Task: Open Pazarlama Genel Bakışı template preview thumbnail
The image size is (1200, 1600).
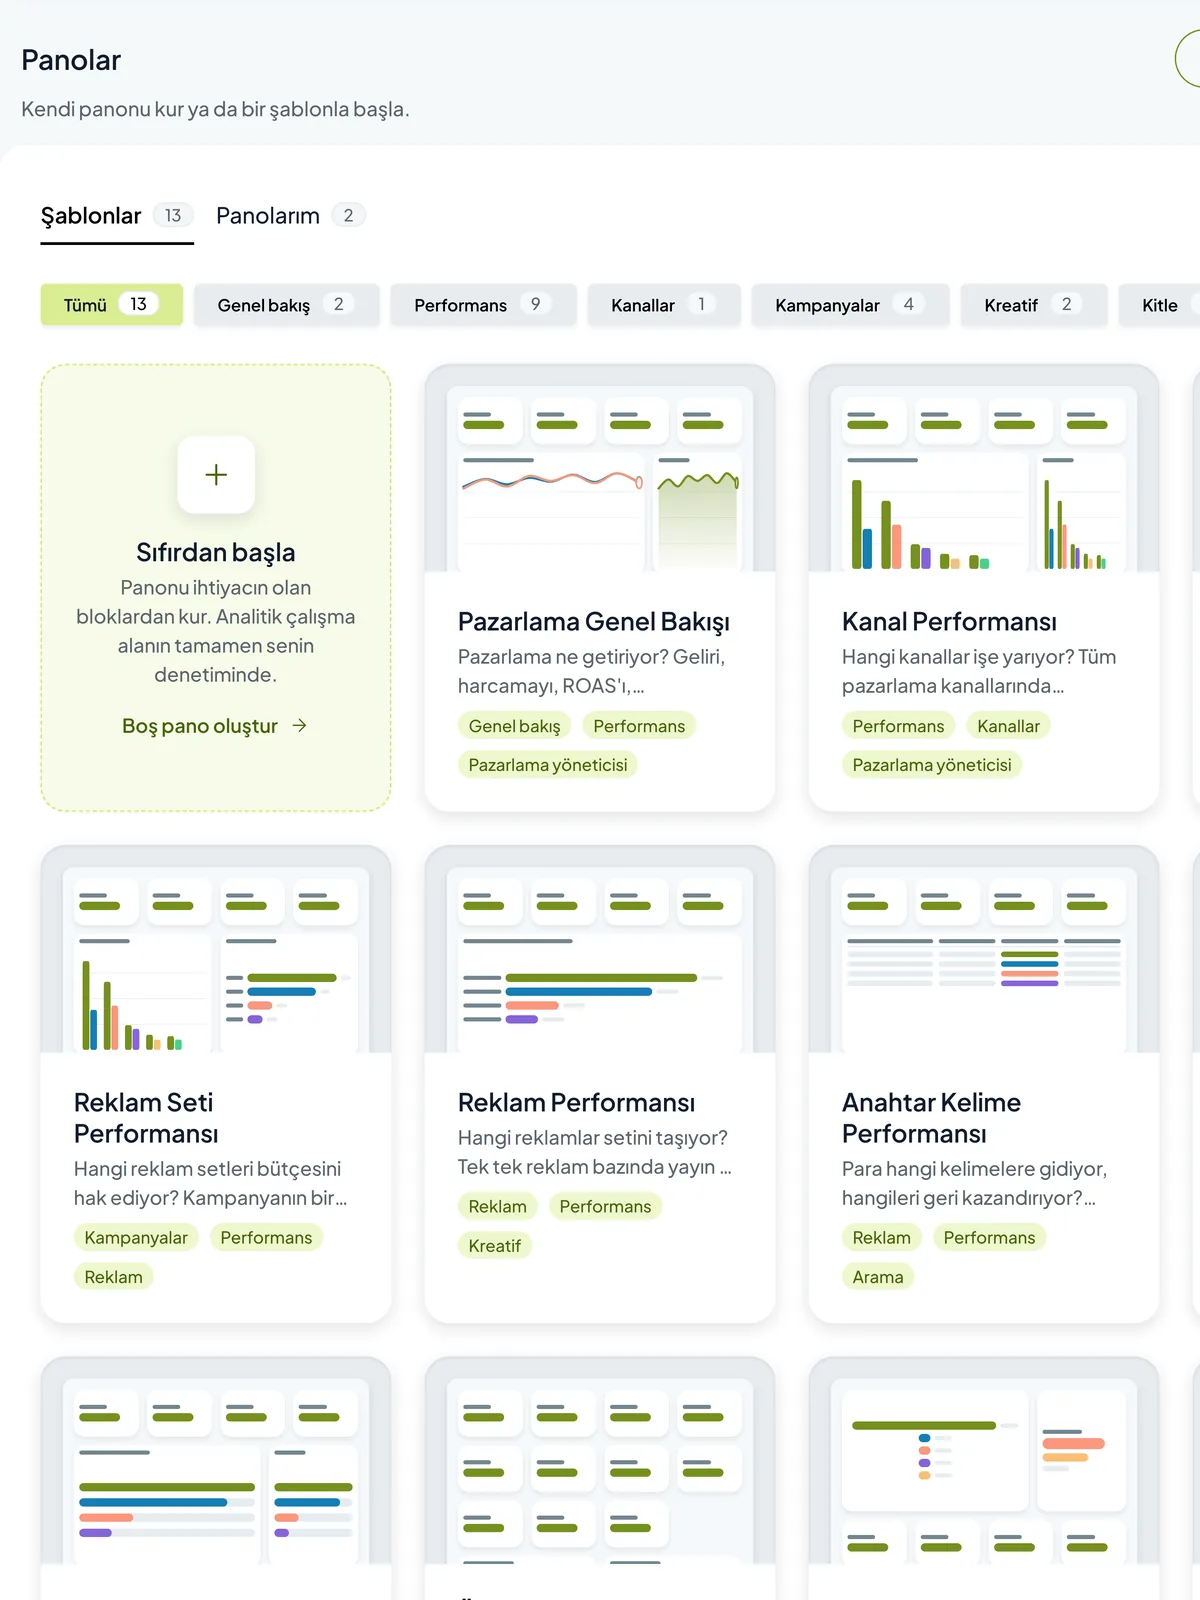Action: (600, 468)
